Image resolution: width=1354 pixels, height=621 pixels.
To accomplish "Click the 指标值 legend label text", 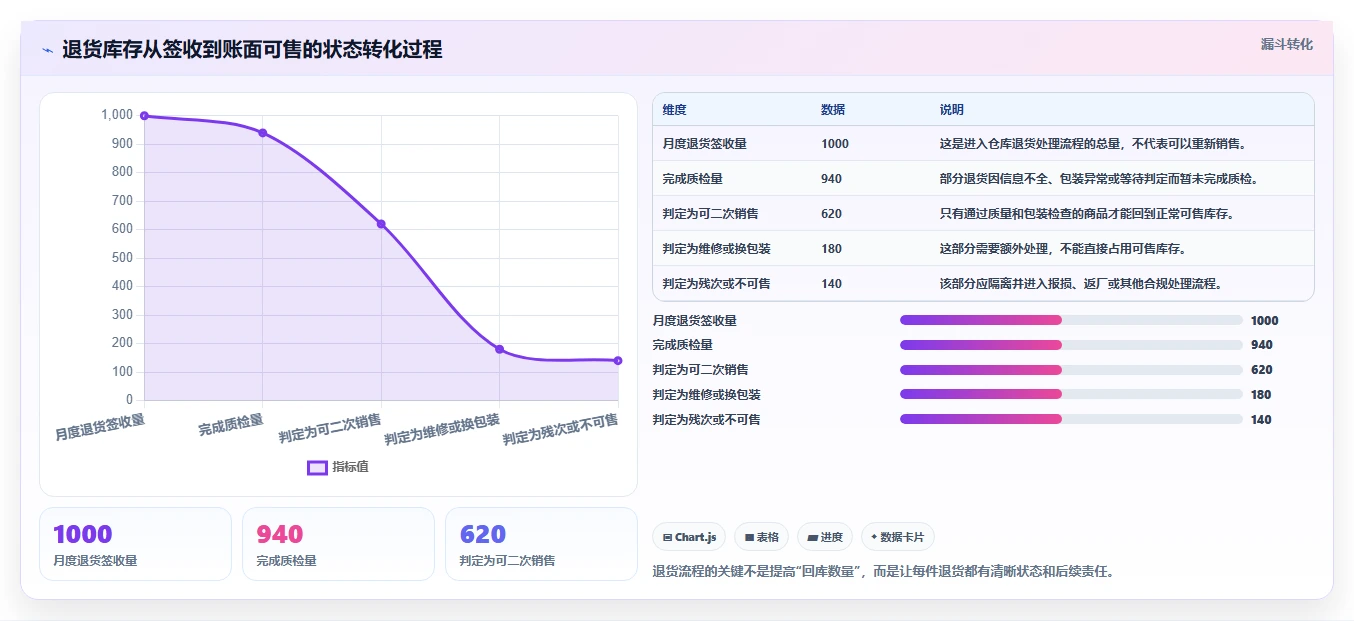I will (x=350, y=467).
